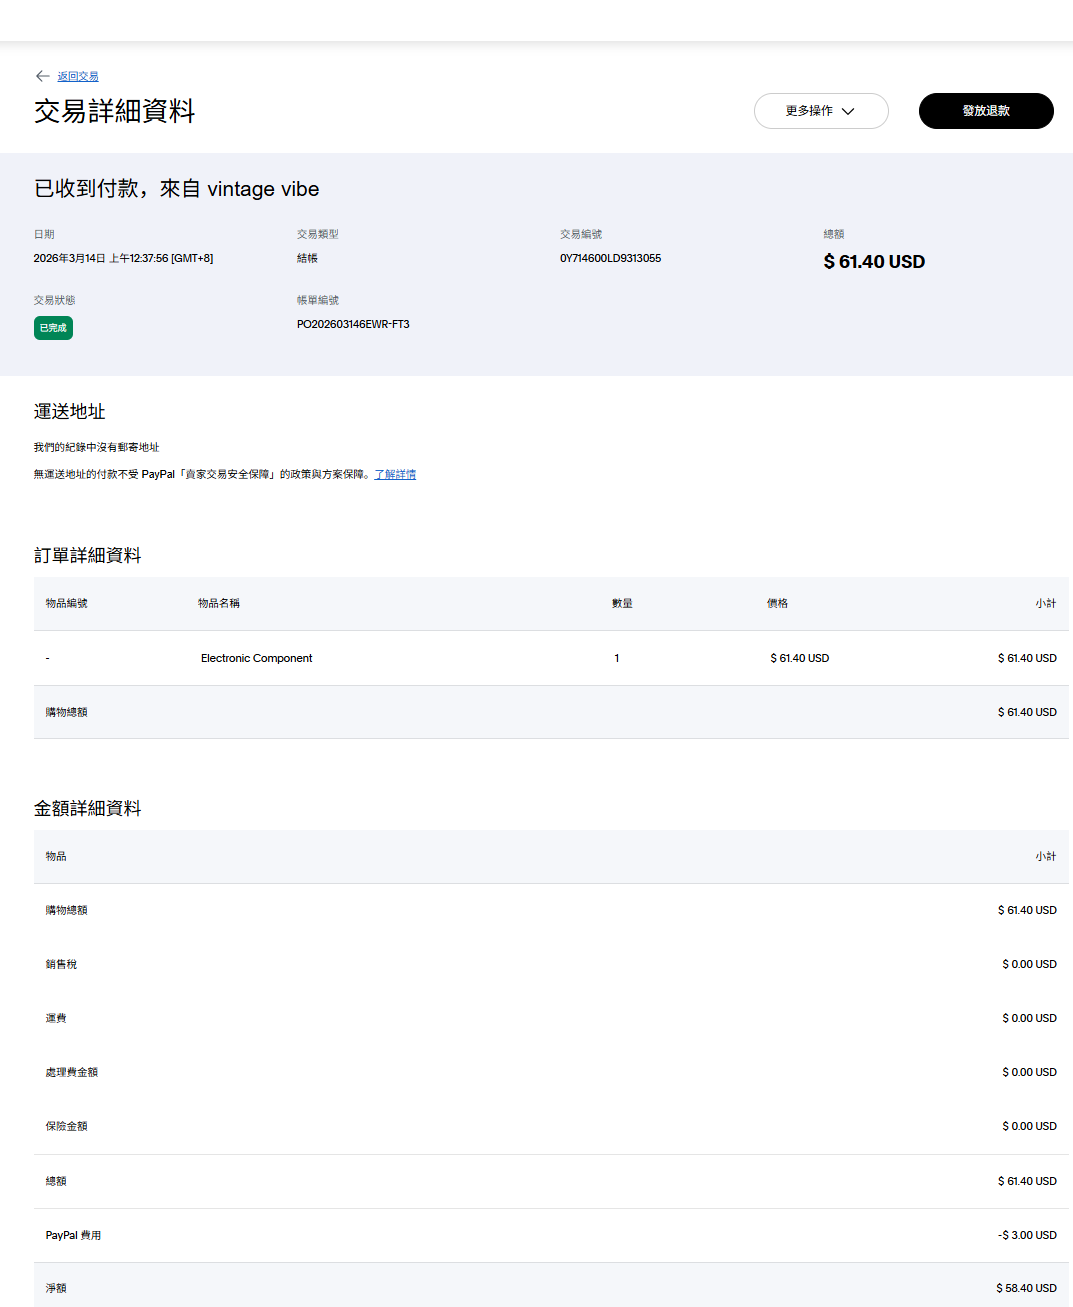Expand the 更多操作 dropdown
The height and width of the screenshot is (1307, 1073).
click(820, 111)
